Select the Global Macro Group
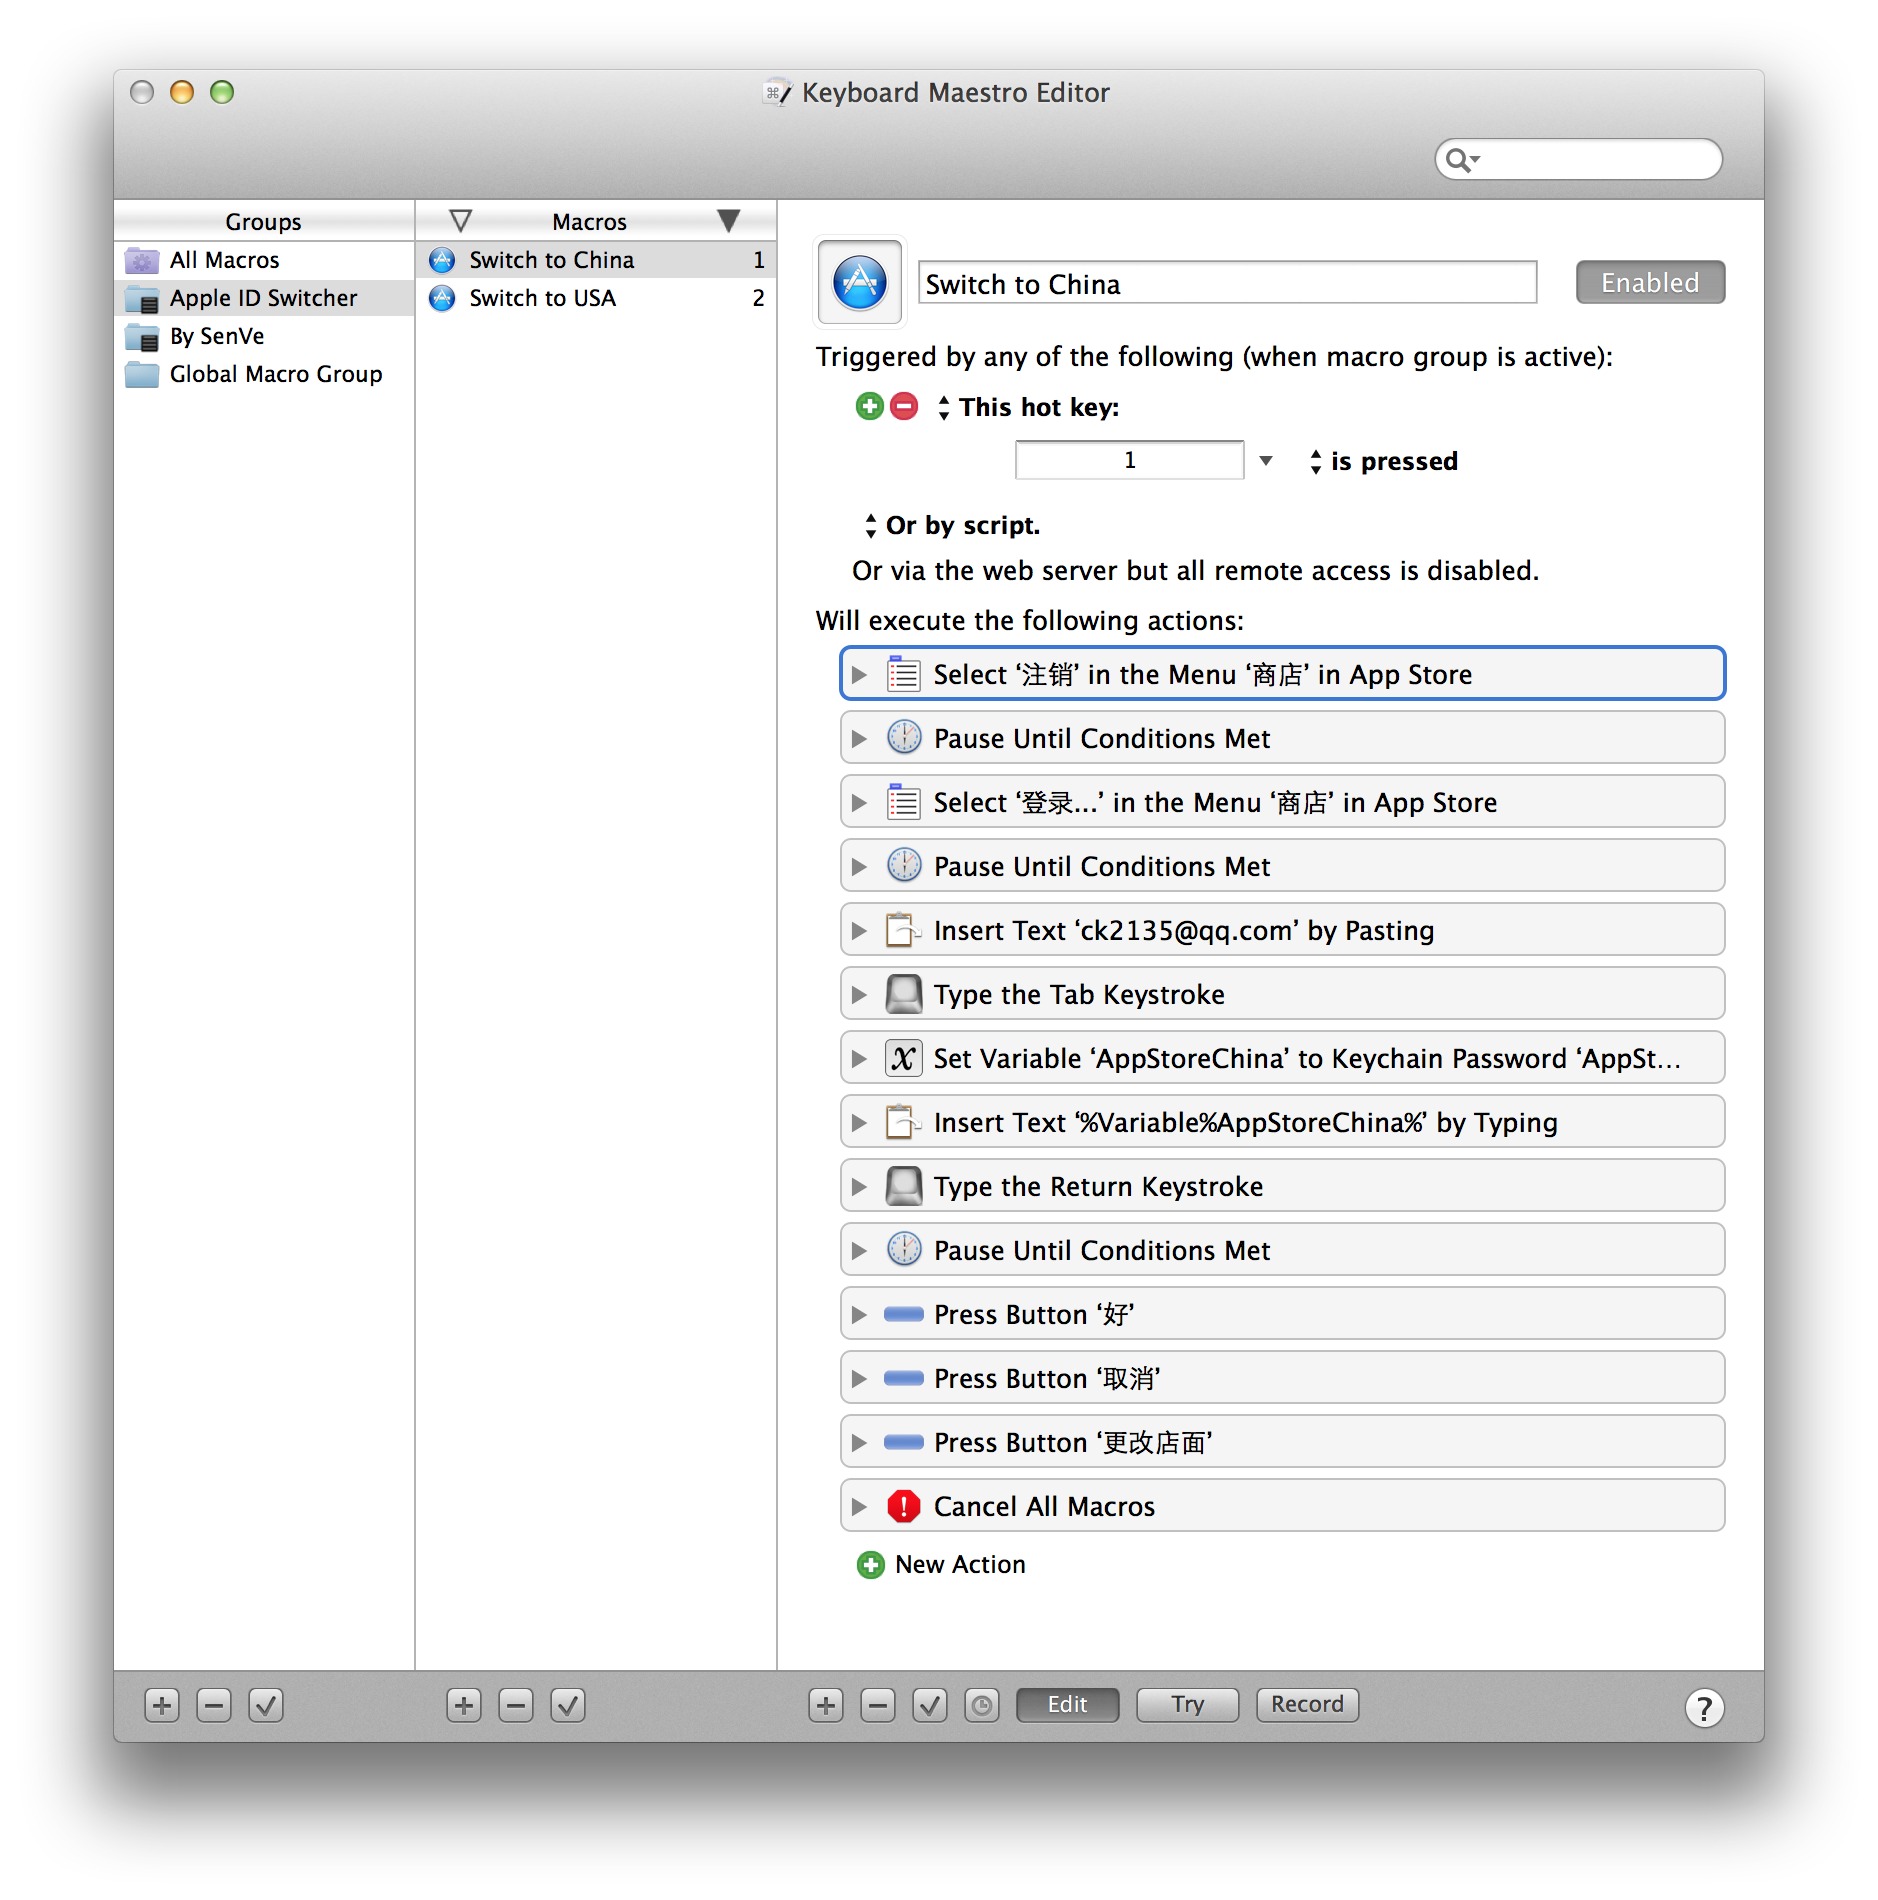 click(x=275, y=374)
